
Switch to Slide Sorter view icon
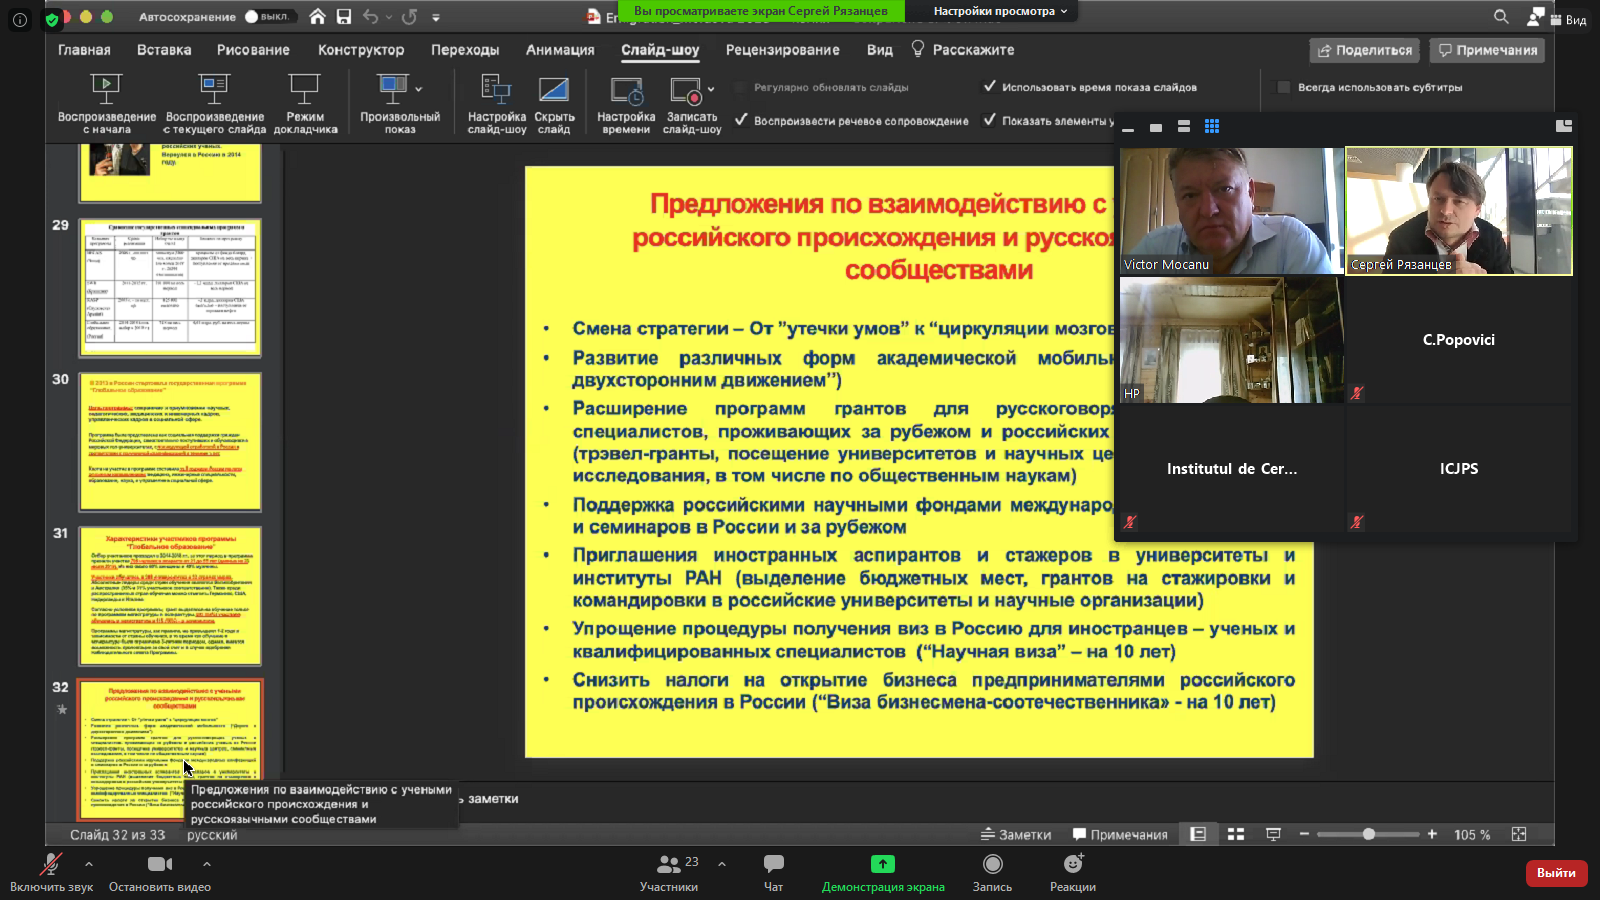coord(1236,834)
